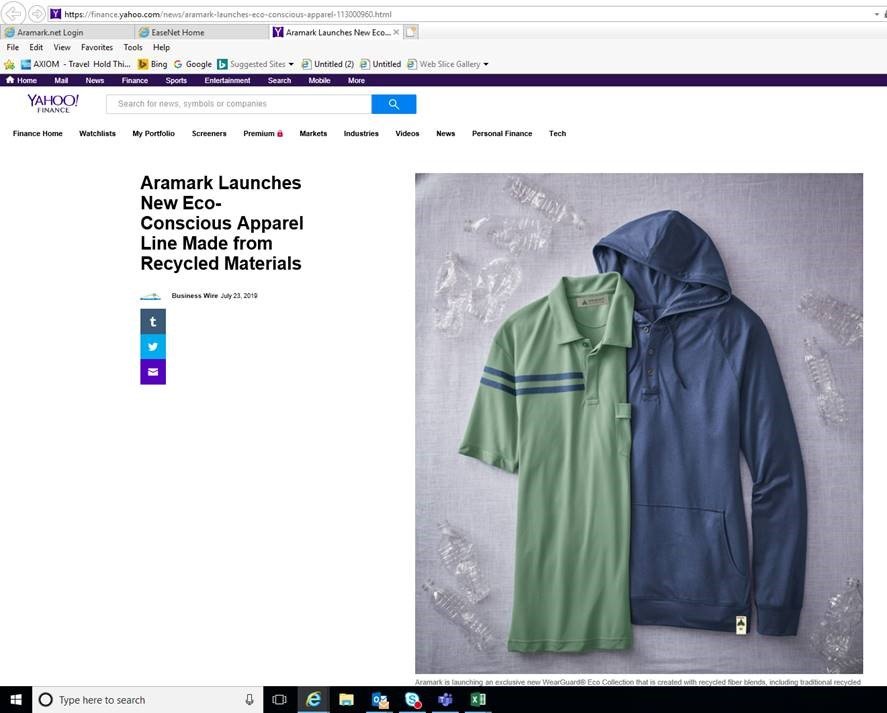Click the Business Wire source link

tap(194, 295)
